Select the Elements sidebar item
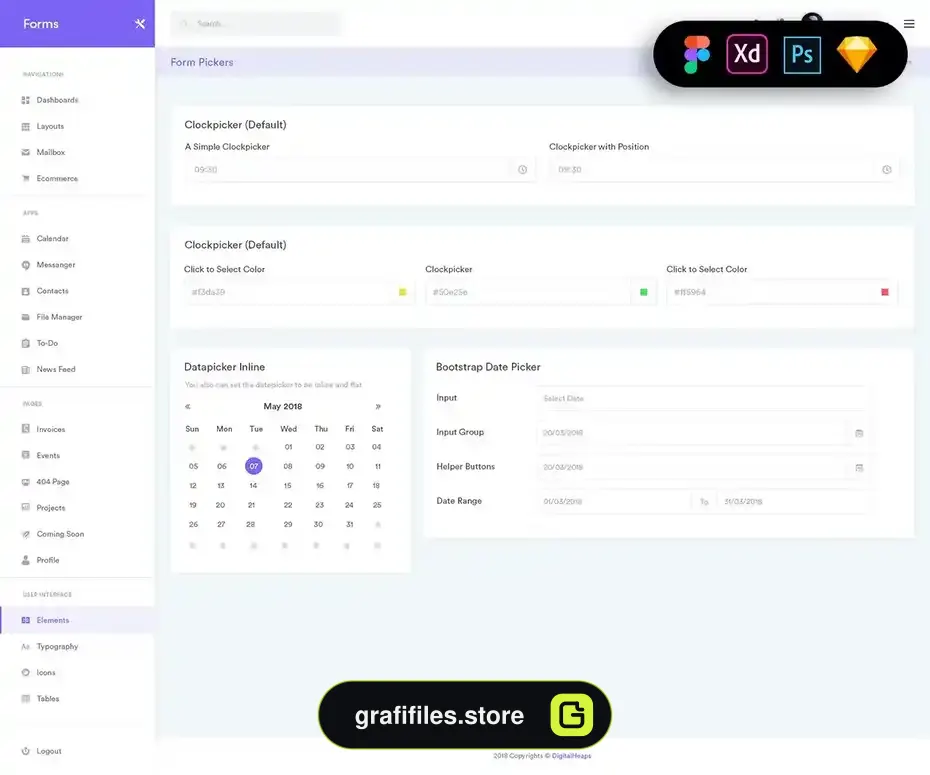Screen dimensions: 930x775 pyautogui.click(x=78, y=620)
